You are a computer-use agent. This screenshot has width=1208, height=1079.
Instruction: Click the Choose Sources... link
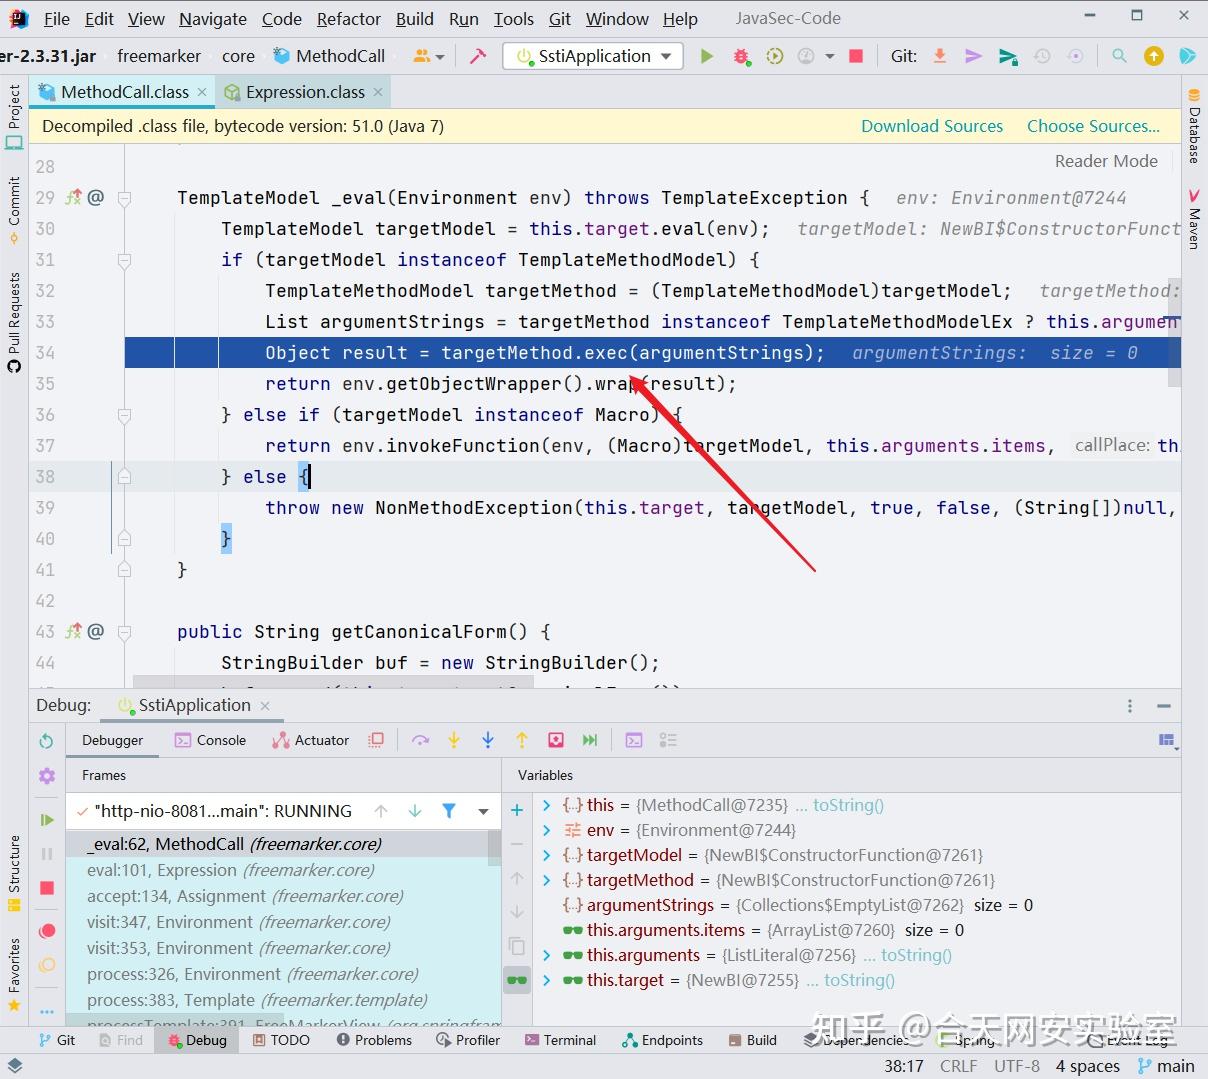click(1093, 126)
